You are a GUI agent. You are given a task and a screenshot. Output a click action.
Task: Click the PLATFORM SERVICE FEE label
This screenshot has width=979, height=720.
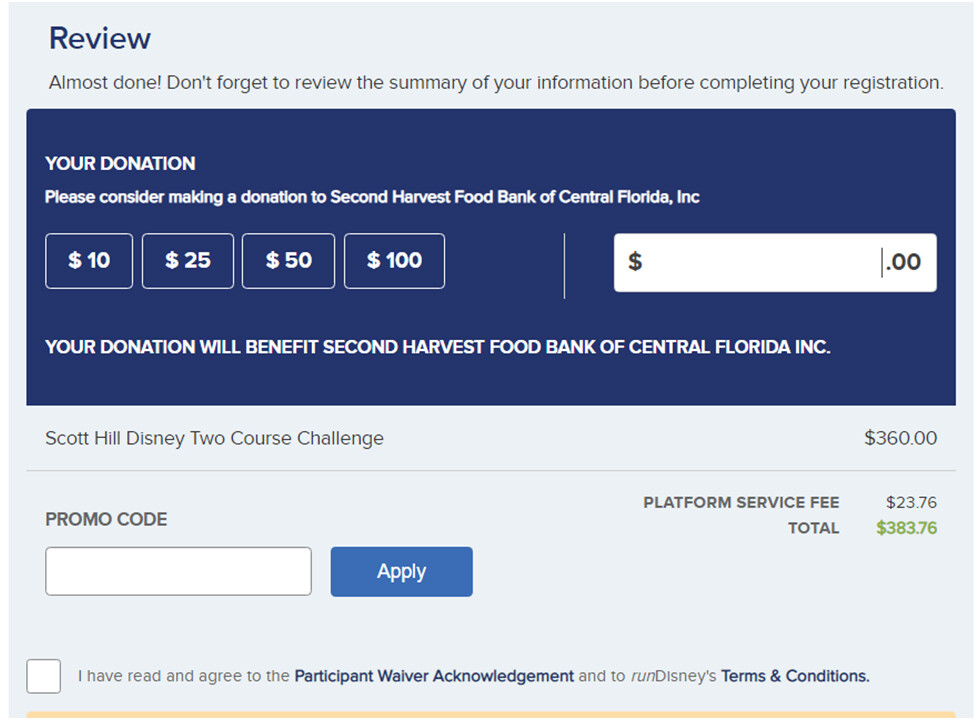[741, 502]
